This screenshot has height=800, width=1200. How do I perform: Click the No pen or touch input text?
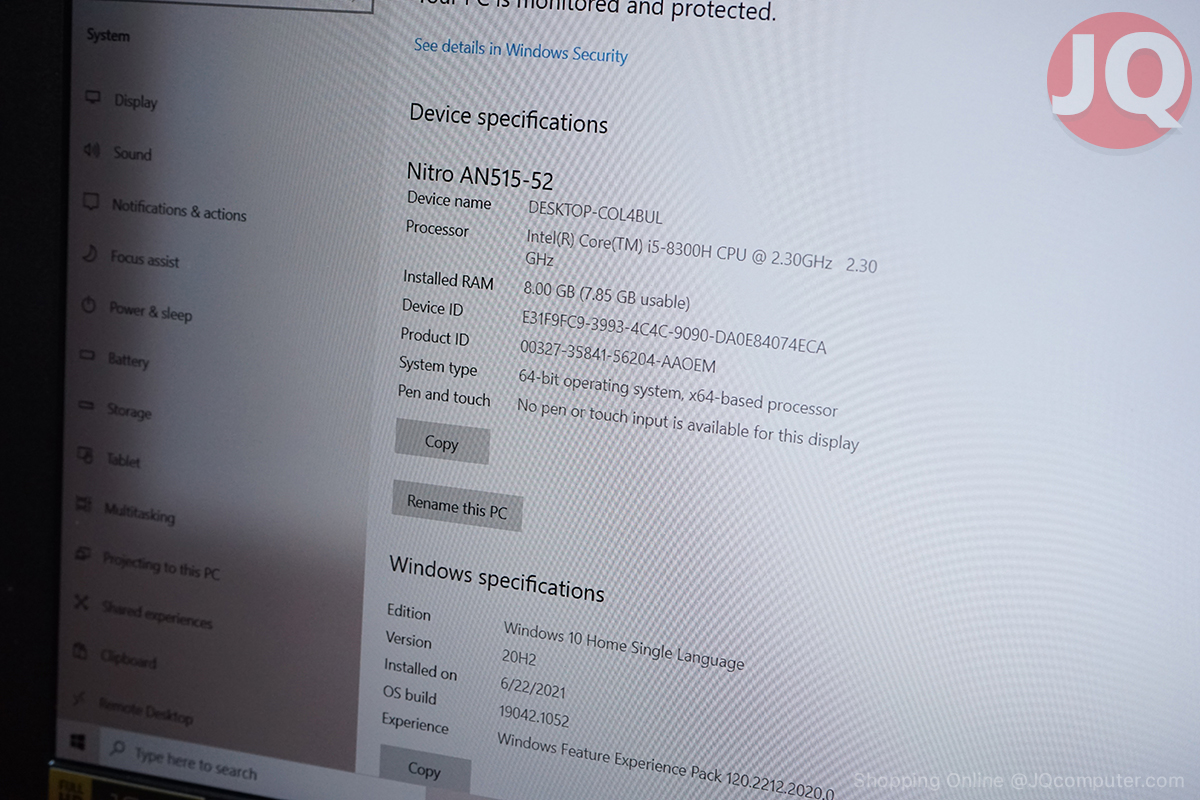(687, 424)
